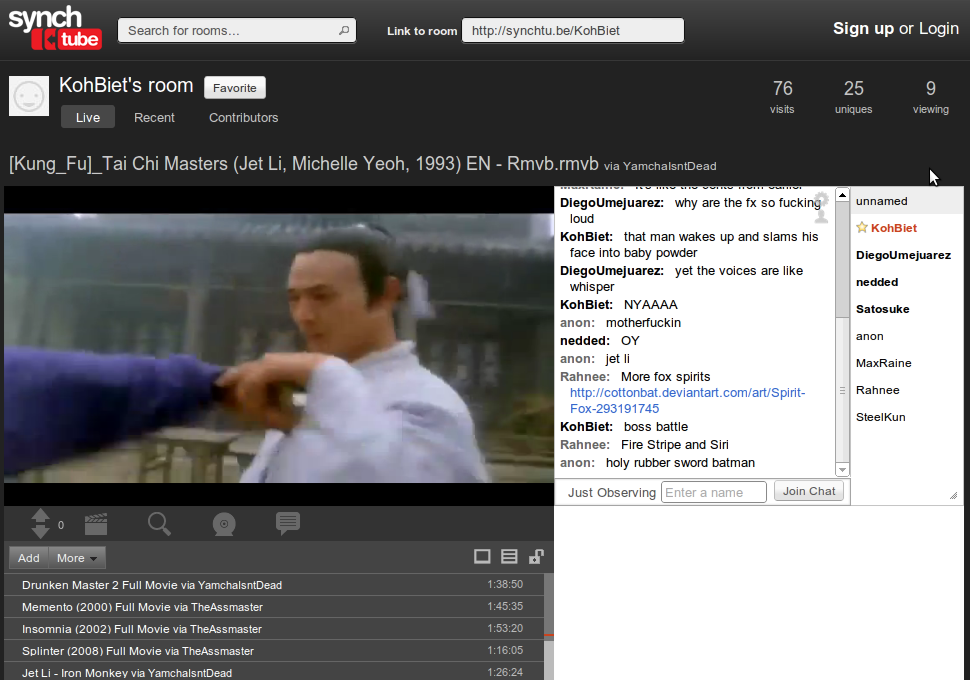The height and width of the screenshot is (680, 970).
Task: Open the cottonbat deviantart Spirit-Fox link
Action: coord(687,400)
